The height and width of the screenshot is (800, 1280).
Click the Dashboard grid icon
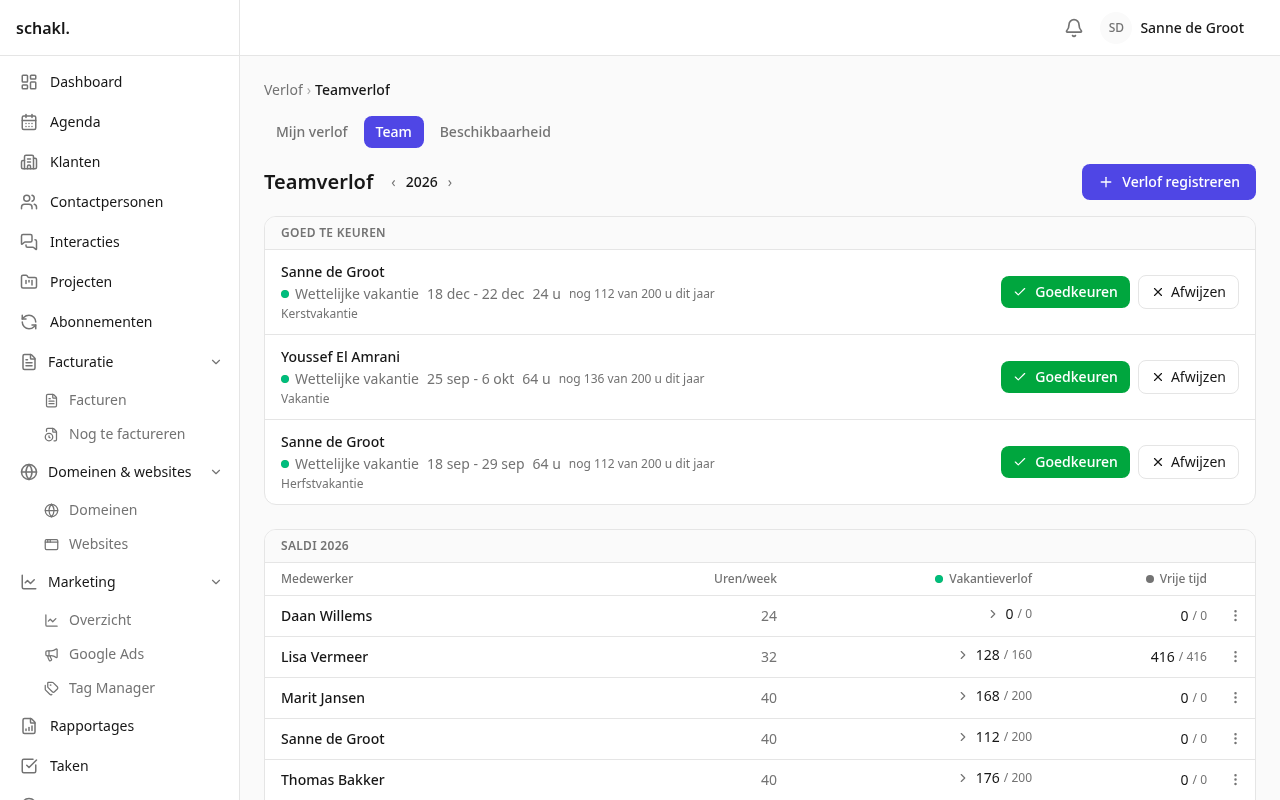click(29, 82)
